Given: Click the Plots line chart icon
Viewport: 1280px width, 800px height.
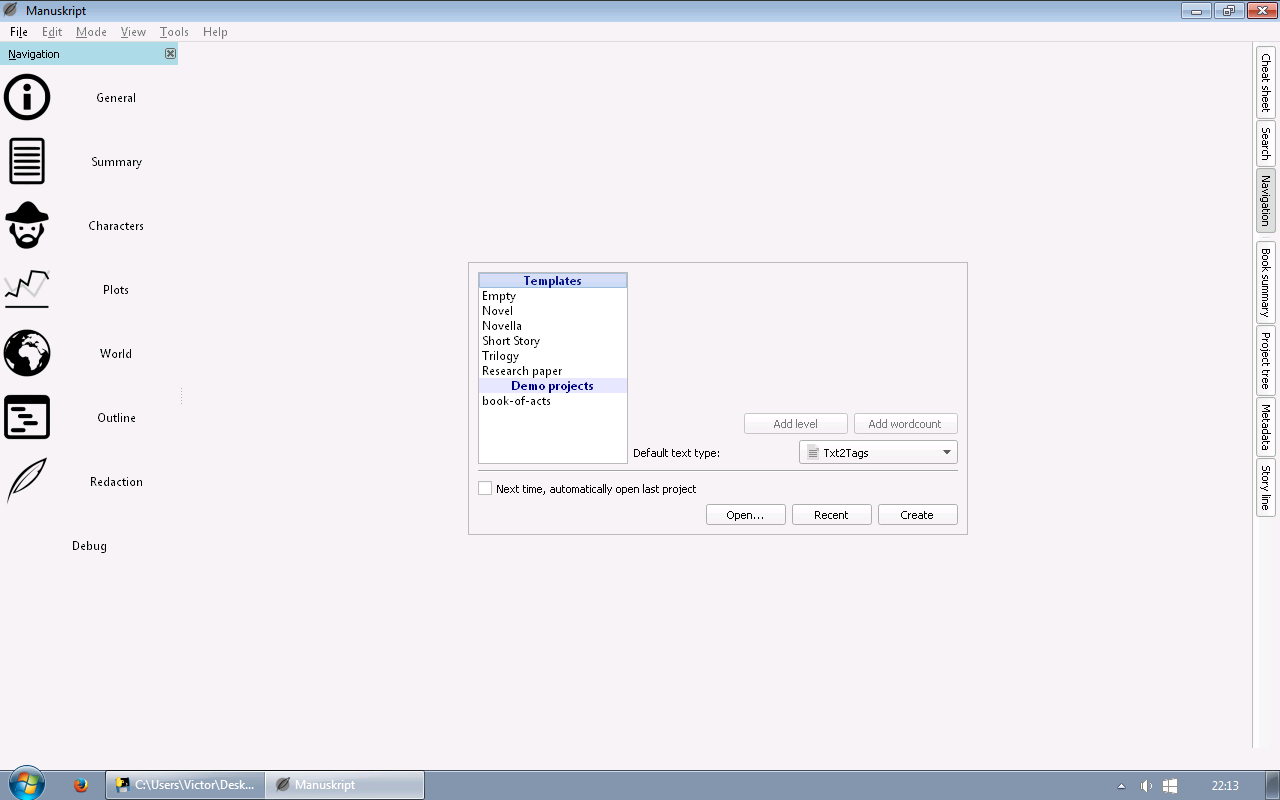Looking at the screenshot, I should [27, 289].
